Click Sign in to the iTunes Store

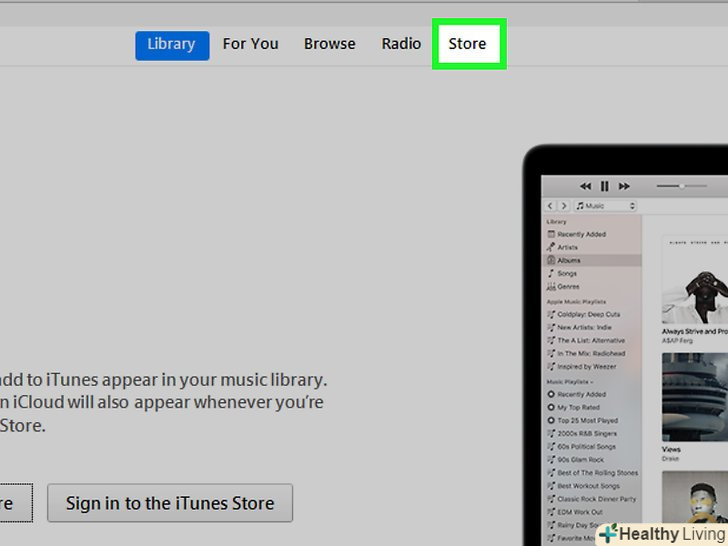coord(170,503)
